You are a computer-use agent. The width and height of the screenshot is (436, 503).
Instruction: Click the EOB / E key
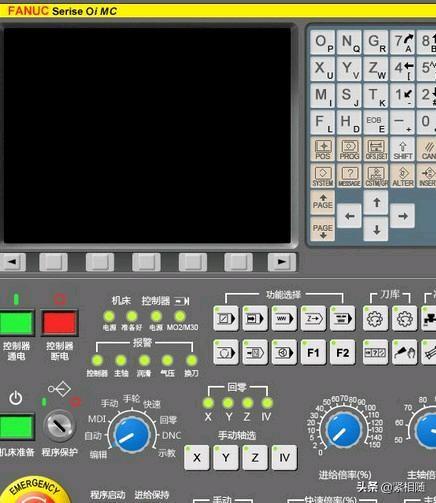[x=376, y=123]
